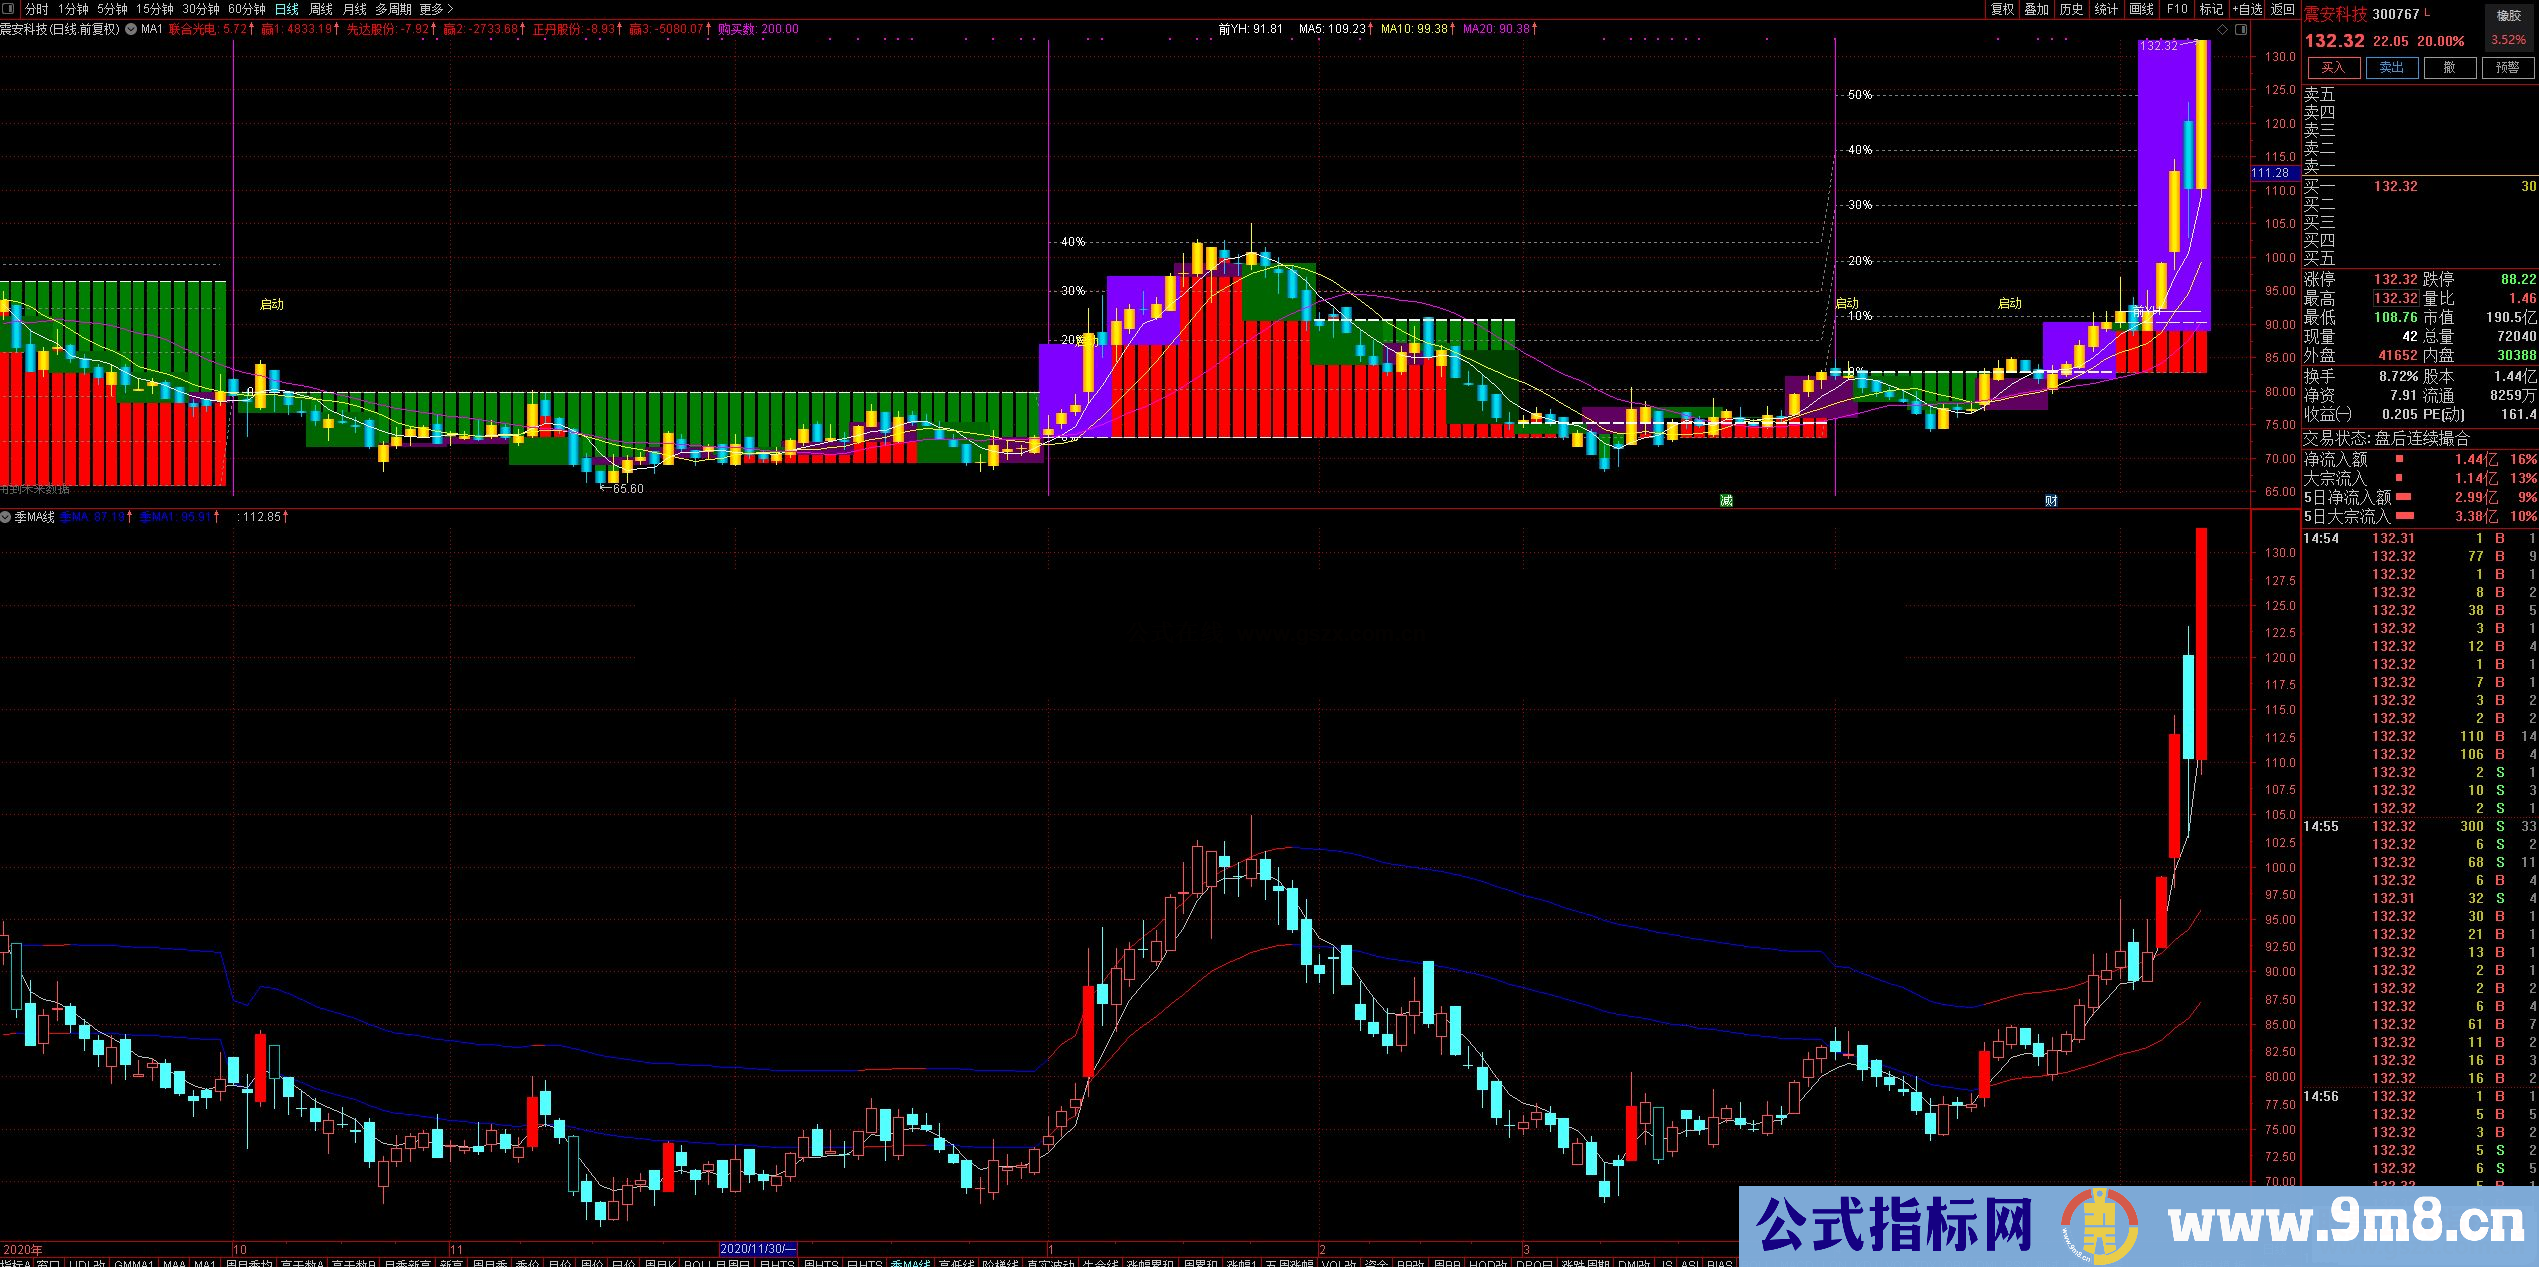Expand the MA1 indicator dropdown arrow
This screenshot has height=1267, width=2539.
tap(131, 29)
